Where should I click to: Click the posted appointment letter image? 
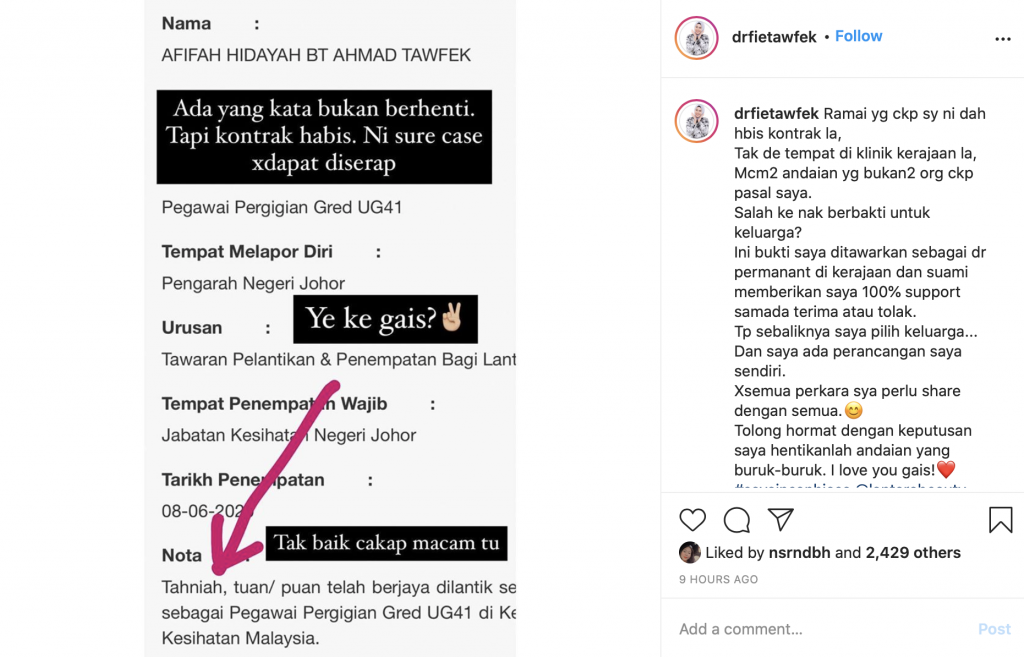tap(330, 328)
